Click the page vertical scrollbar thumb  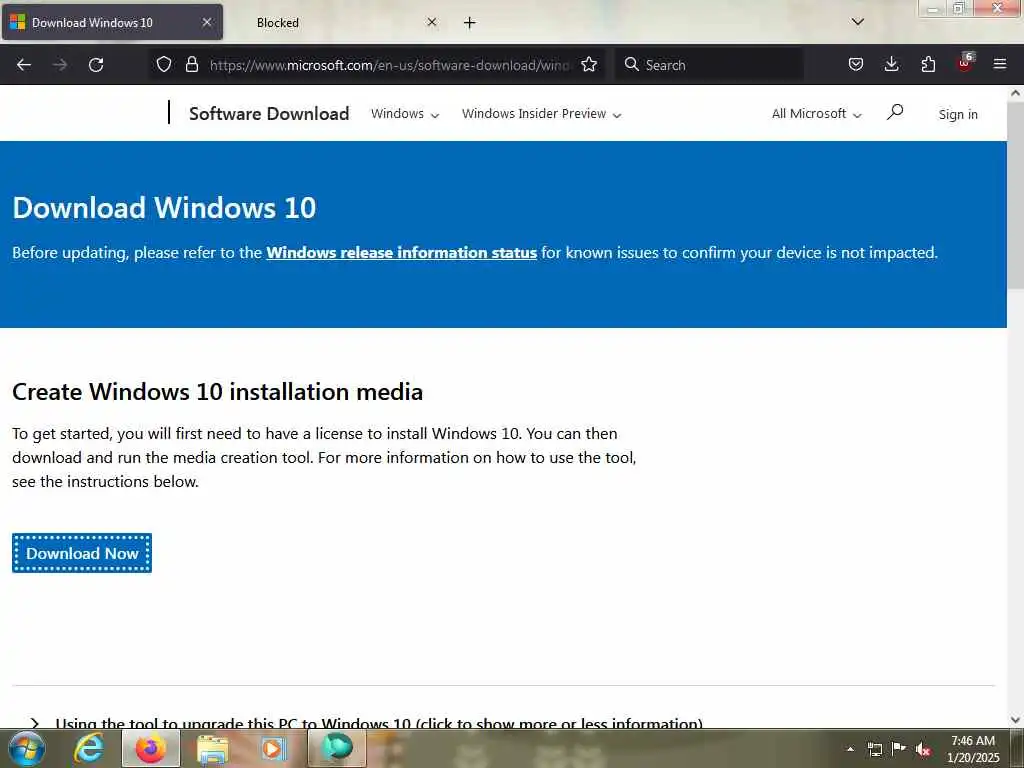pos(1016,195)
